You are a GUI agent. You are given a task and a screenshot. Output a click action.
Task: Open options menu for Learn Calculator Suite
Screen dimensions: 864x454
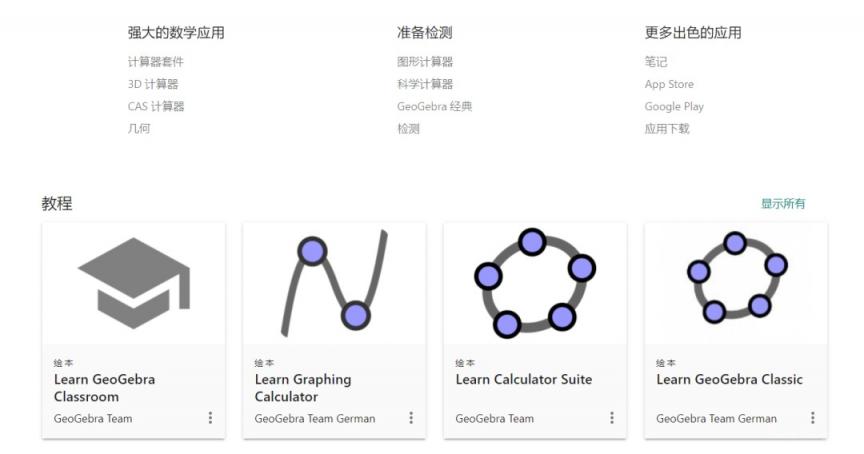(x=612, y=418)
